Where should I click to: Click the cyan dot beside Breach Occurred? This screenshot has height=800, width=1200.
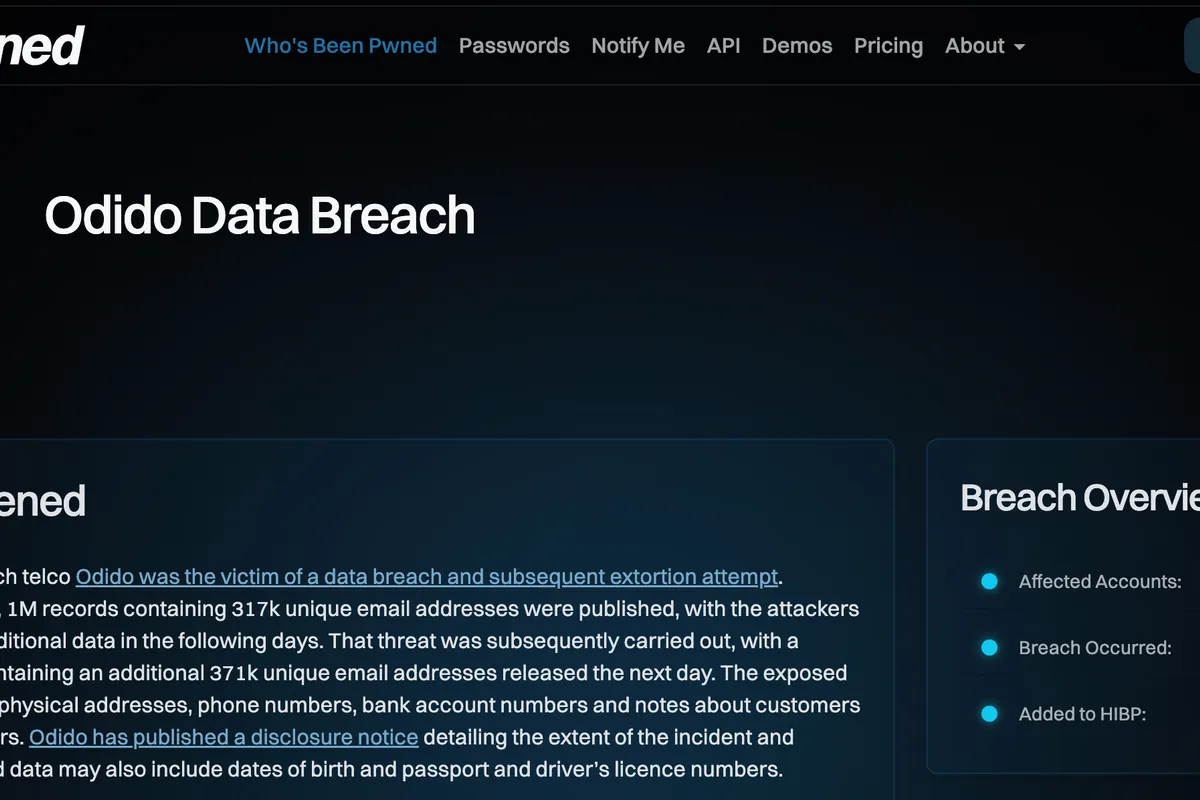point(989,648)
